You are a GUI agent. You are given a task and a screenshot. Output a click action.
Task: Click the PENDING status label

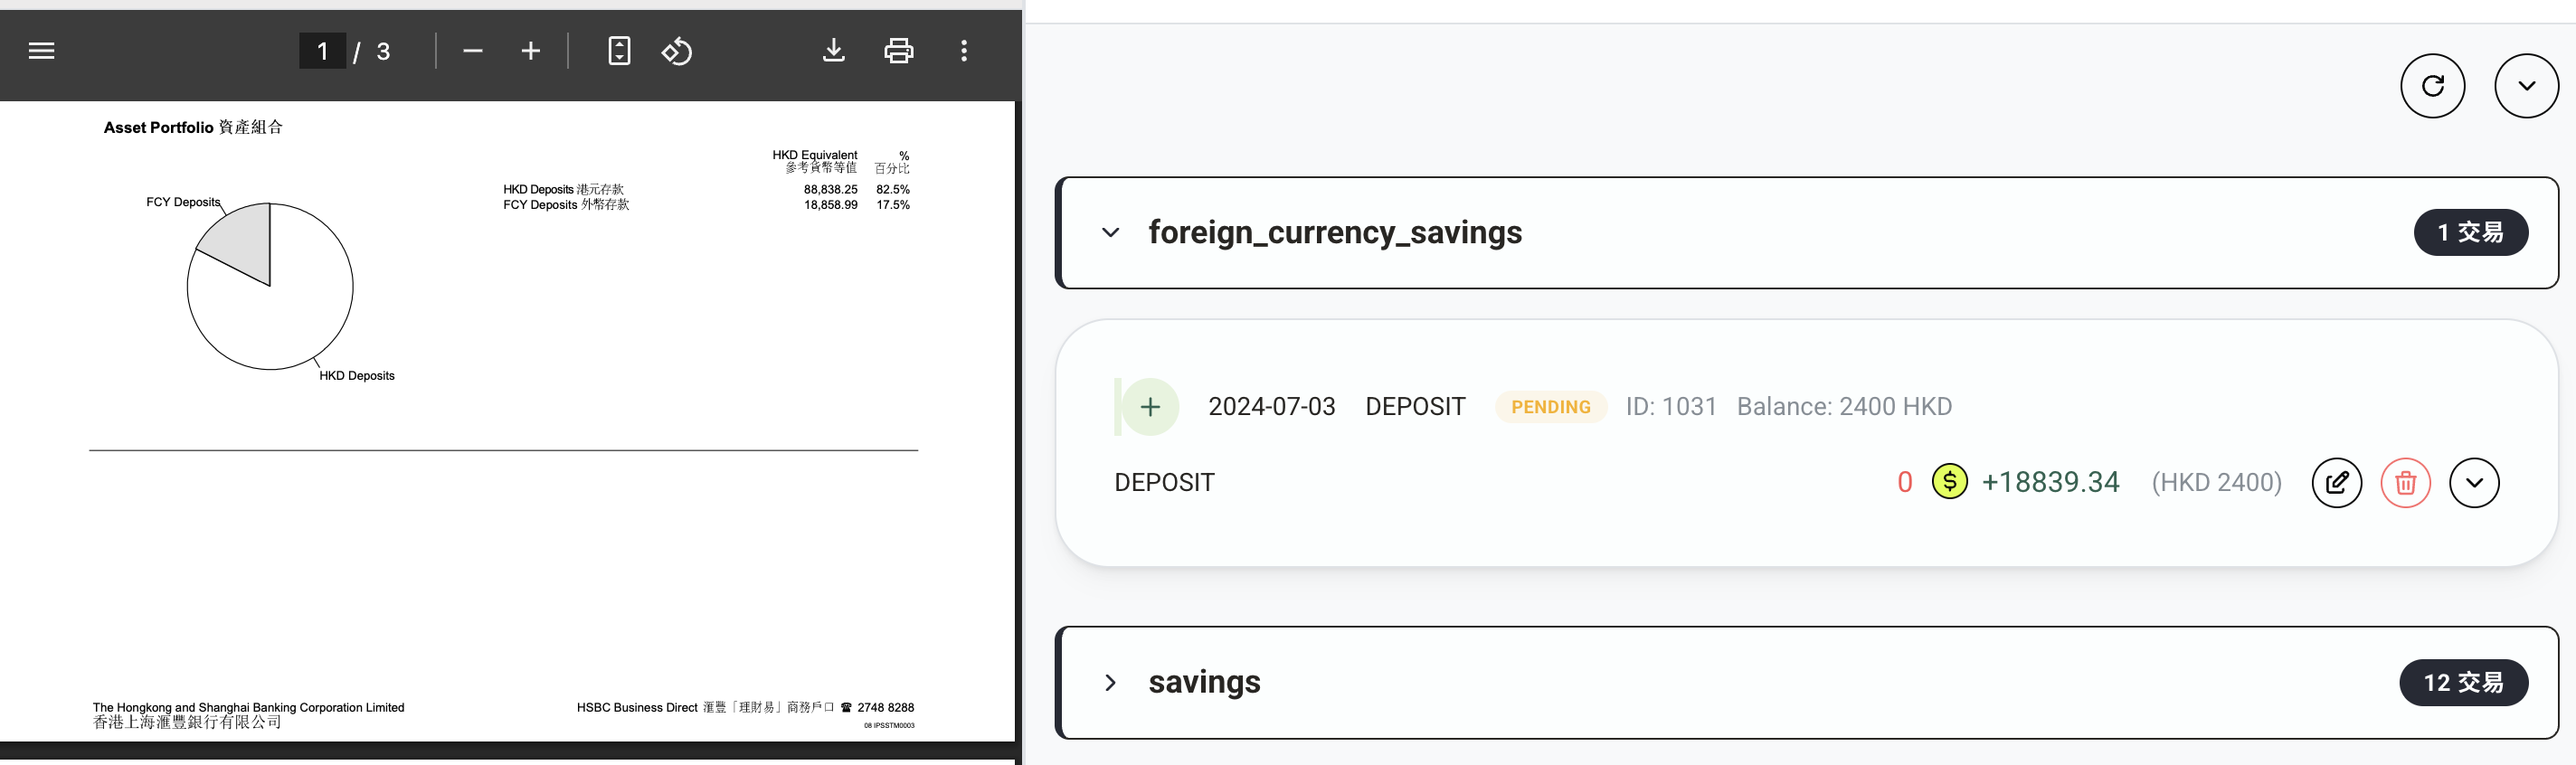[x=1550, y=406]
